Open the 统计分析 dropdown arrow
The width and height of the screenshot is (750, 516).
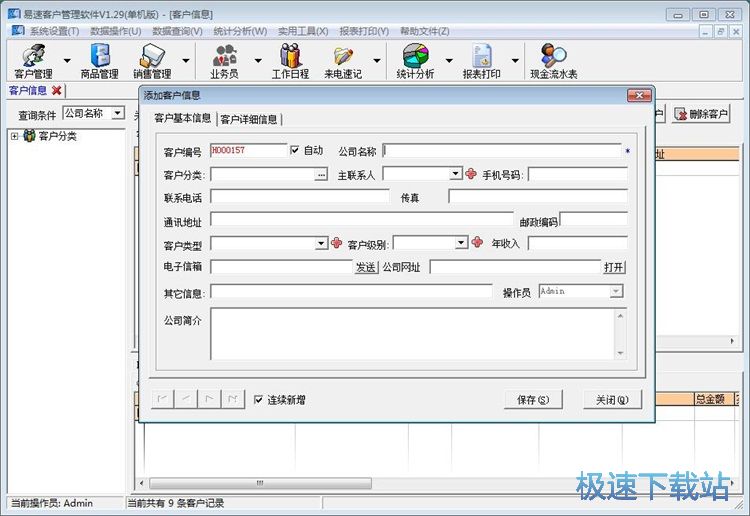click(449, 61)
